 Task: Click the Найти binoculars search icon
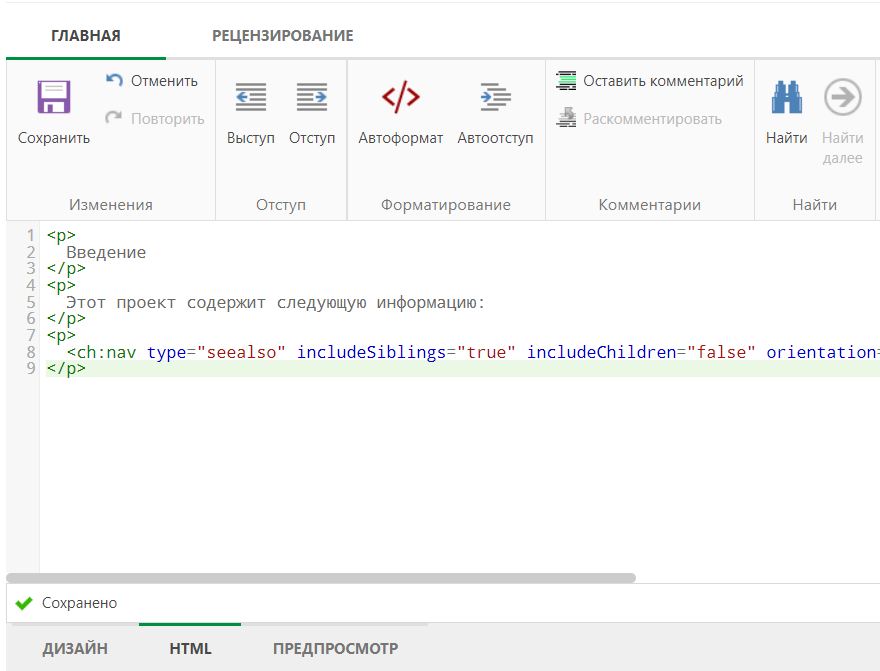tap(787, 97)
